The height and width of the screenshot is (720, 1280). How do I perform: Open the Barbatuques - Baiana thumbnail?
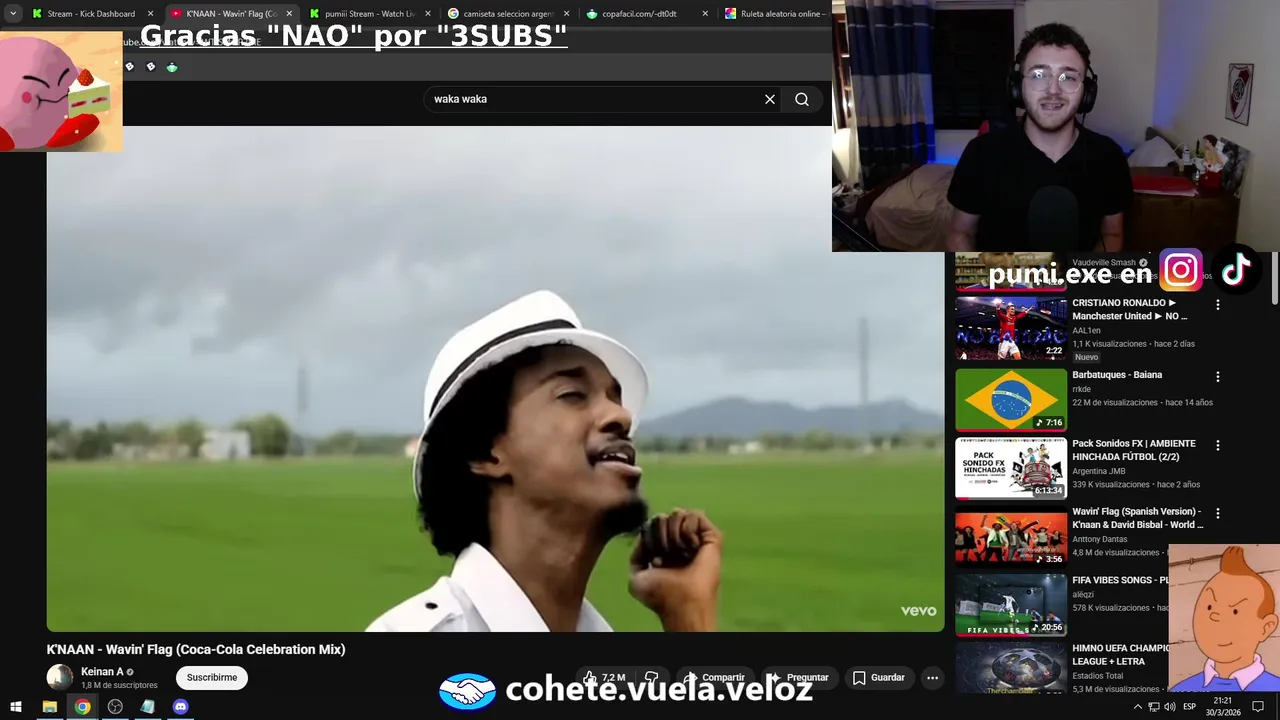pos(1011,400)
